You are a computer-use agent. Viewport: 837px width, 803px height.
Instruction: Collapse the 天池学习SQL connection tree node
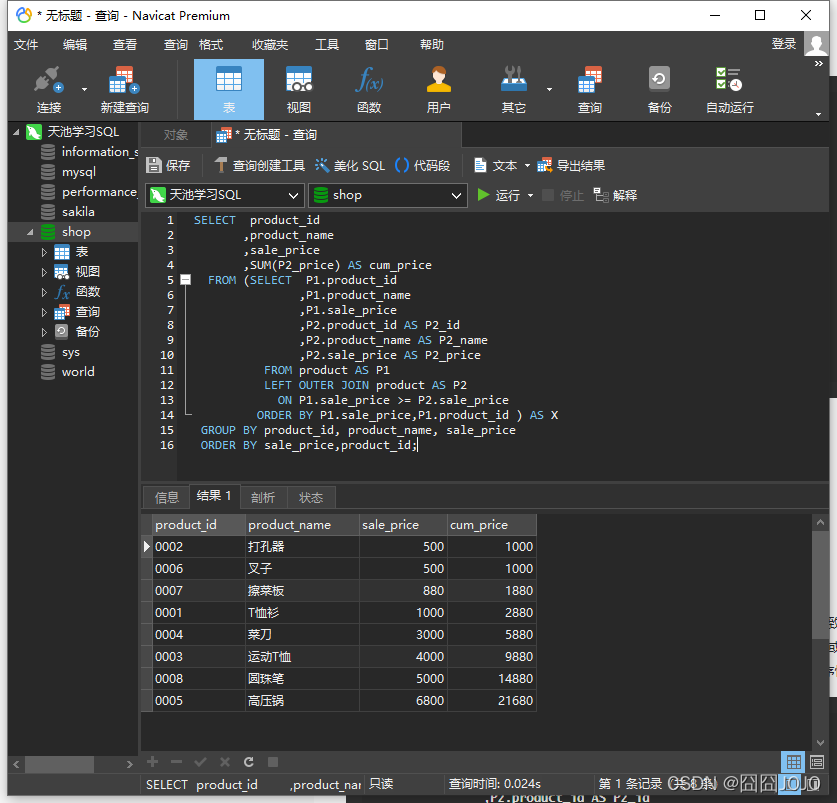tap(17, 132)
